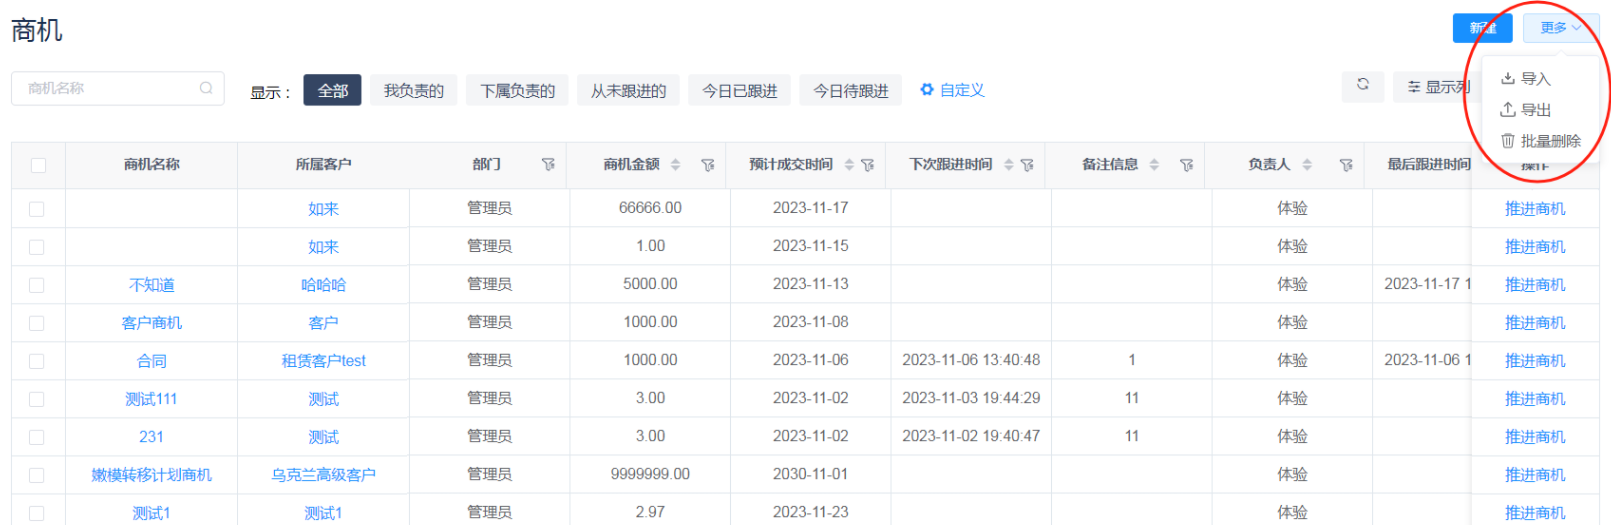The width and height of the screenshot is (1611, 525).
Task: Open the filter icon for 商机金额 column
Action: [x=708, y=165]
